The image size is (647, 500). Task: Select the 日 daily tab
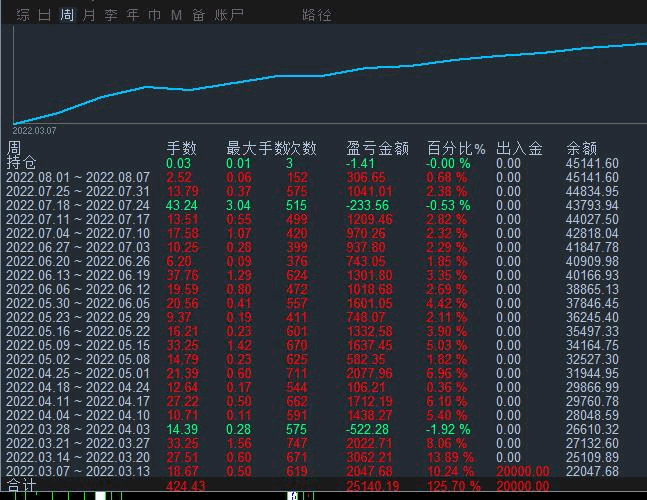coord(44,15)
